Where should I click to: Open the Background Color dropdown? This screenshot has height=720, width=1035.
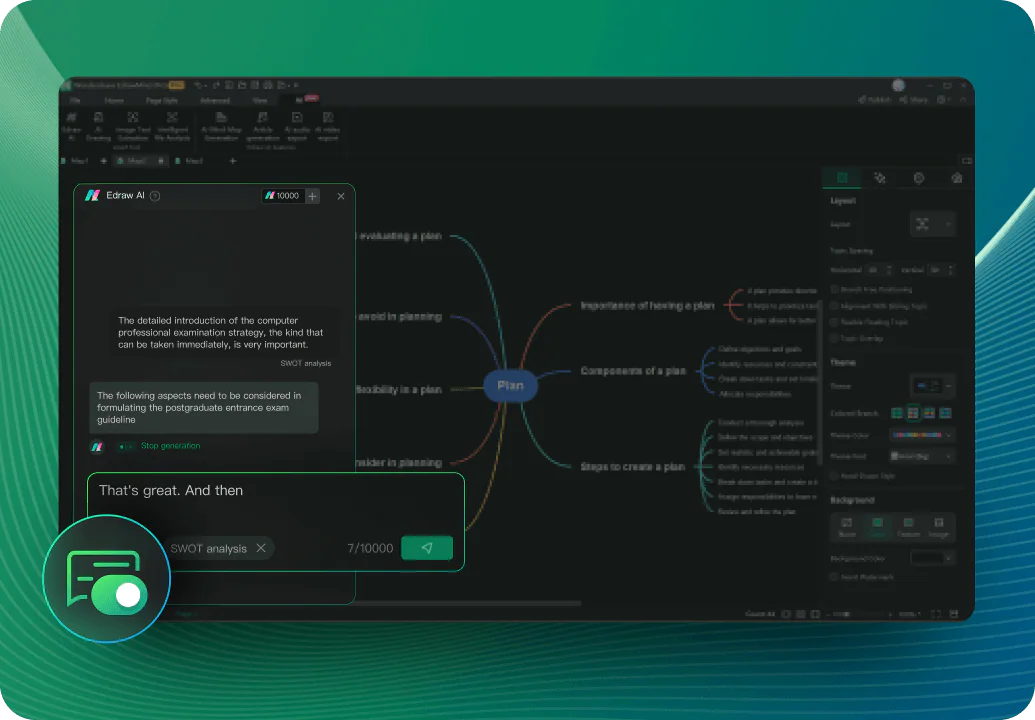tap(932, 558)
